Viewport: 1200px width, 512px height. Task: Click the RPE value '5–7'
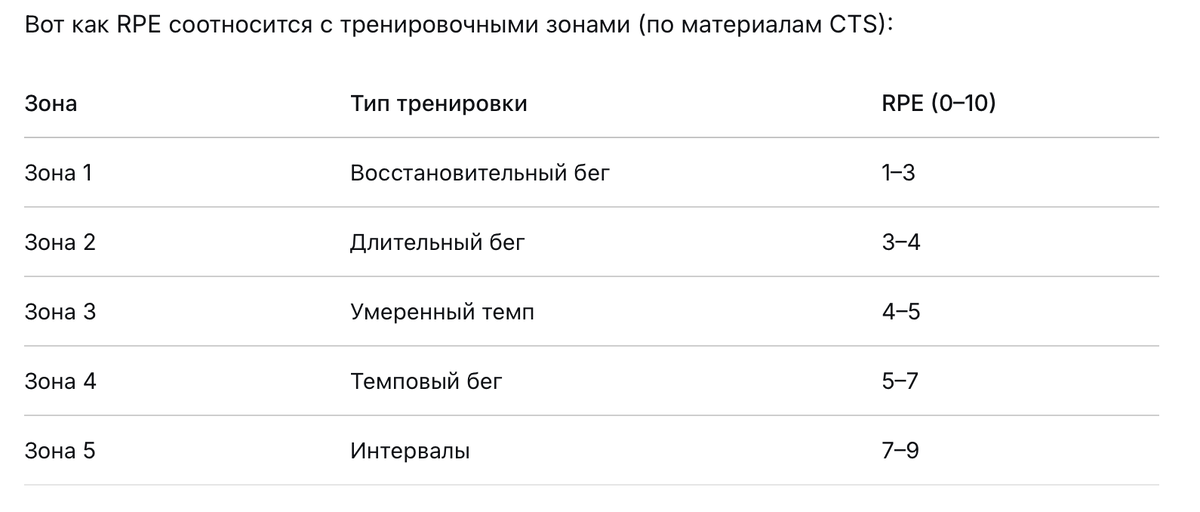(x=900, y=381)
